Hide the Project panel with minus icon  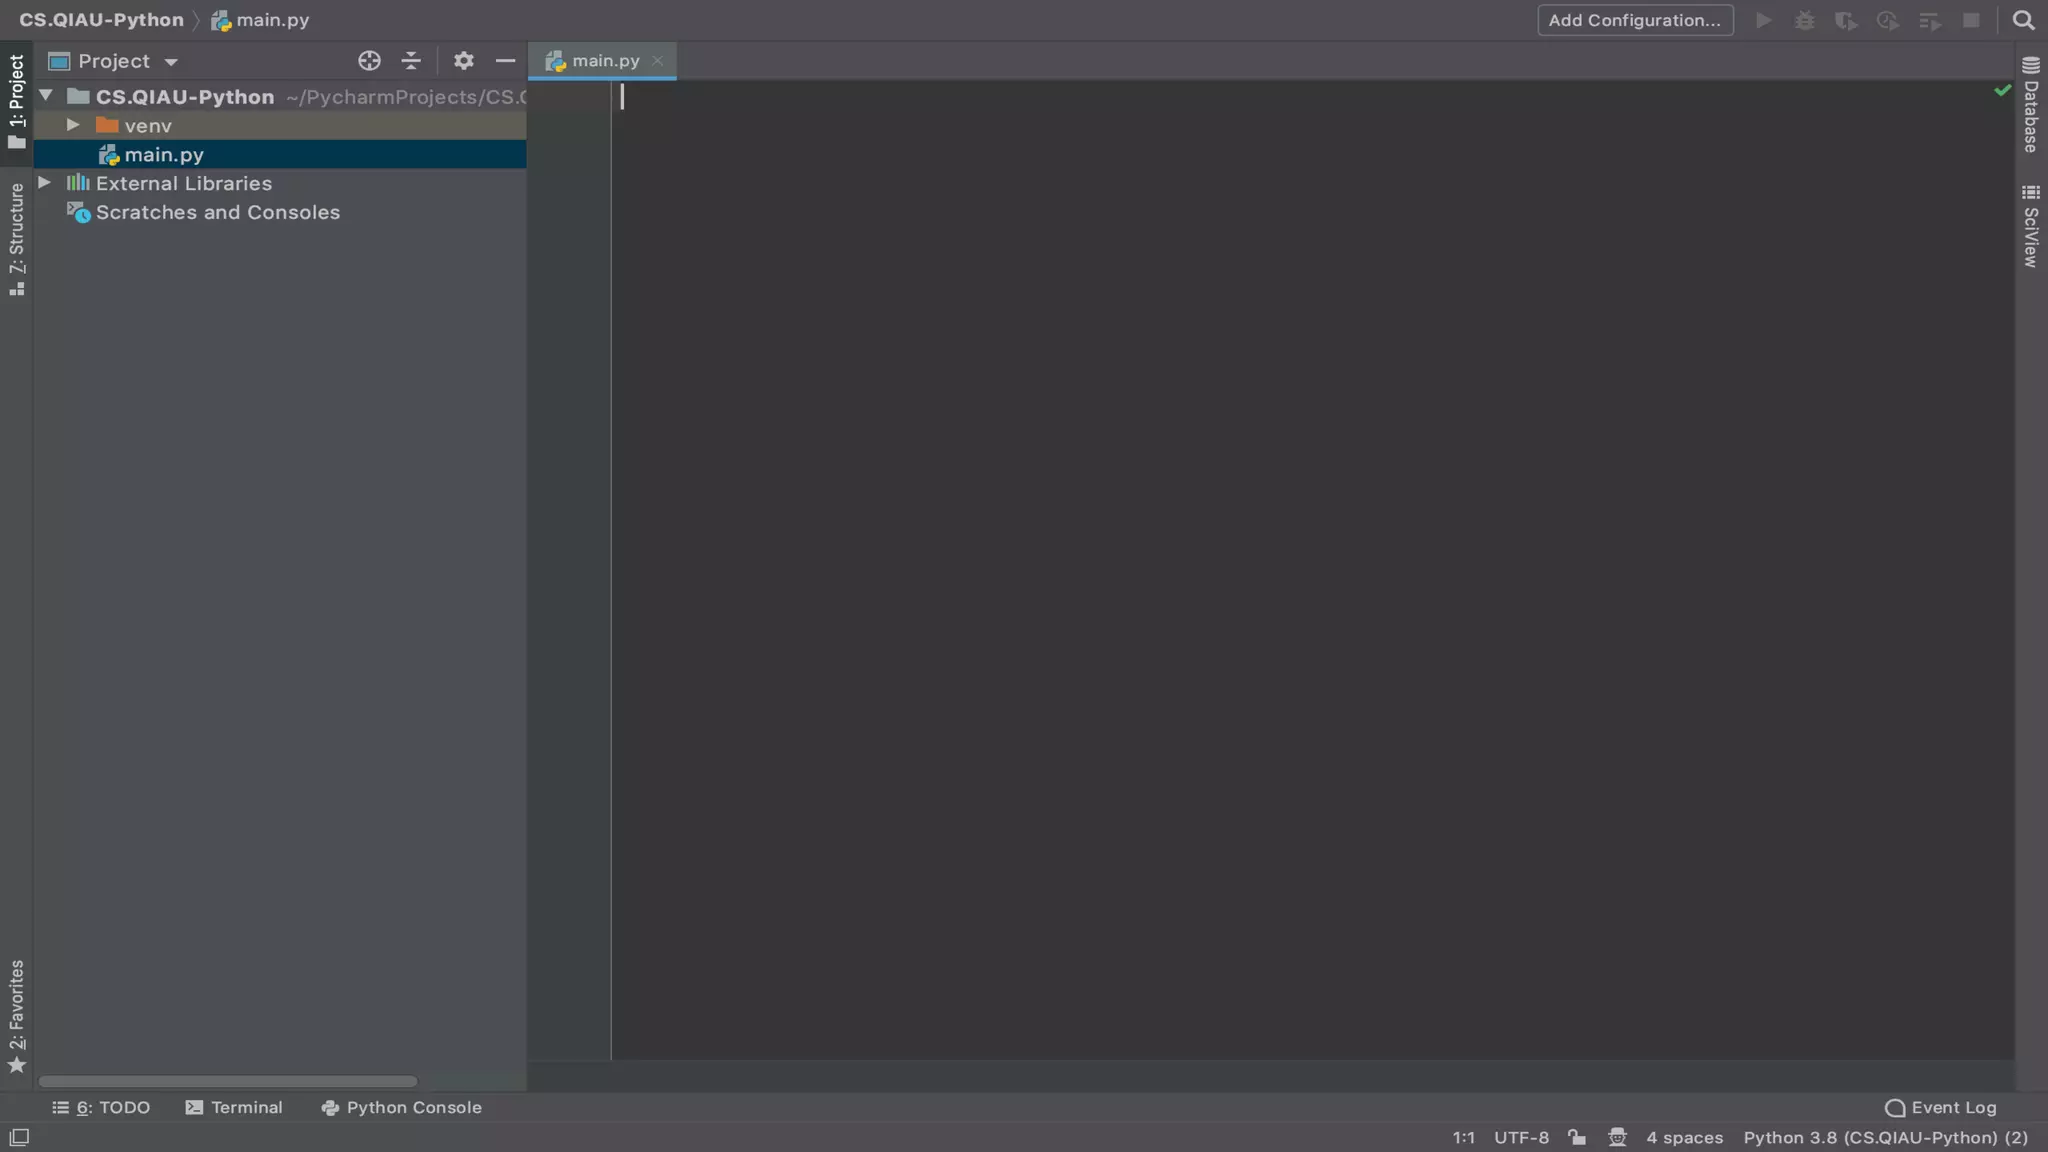pos(505,61)
